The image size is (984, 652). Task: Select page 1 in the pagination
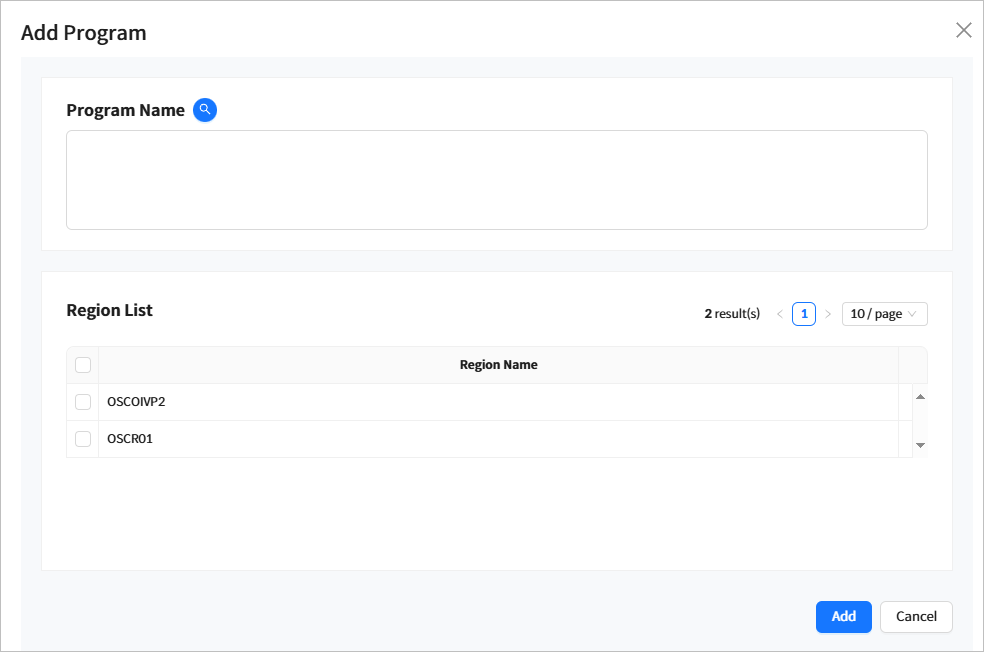coord(804,313)
